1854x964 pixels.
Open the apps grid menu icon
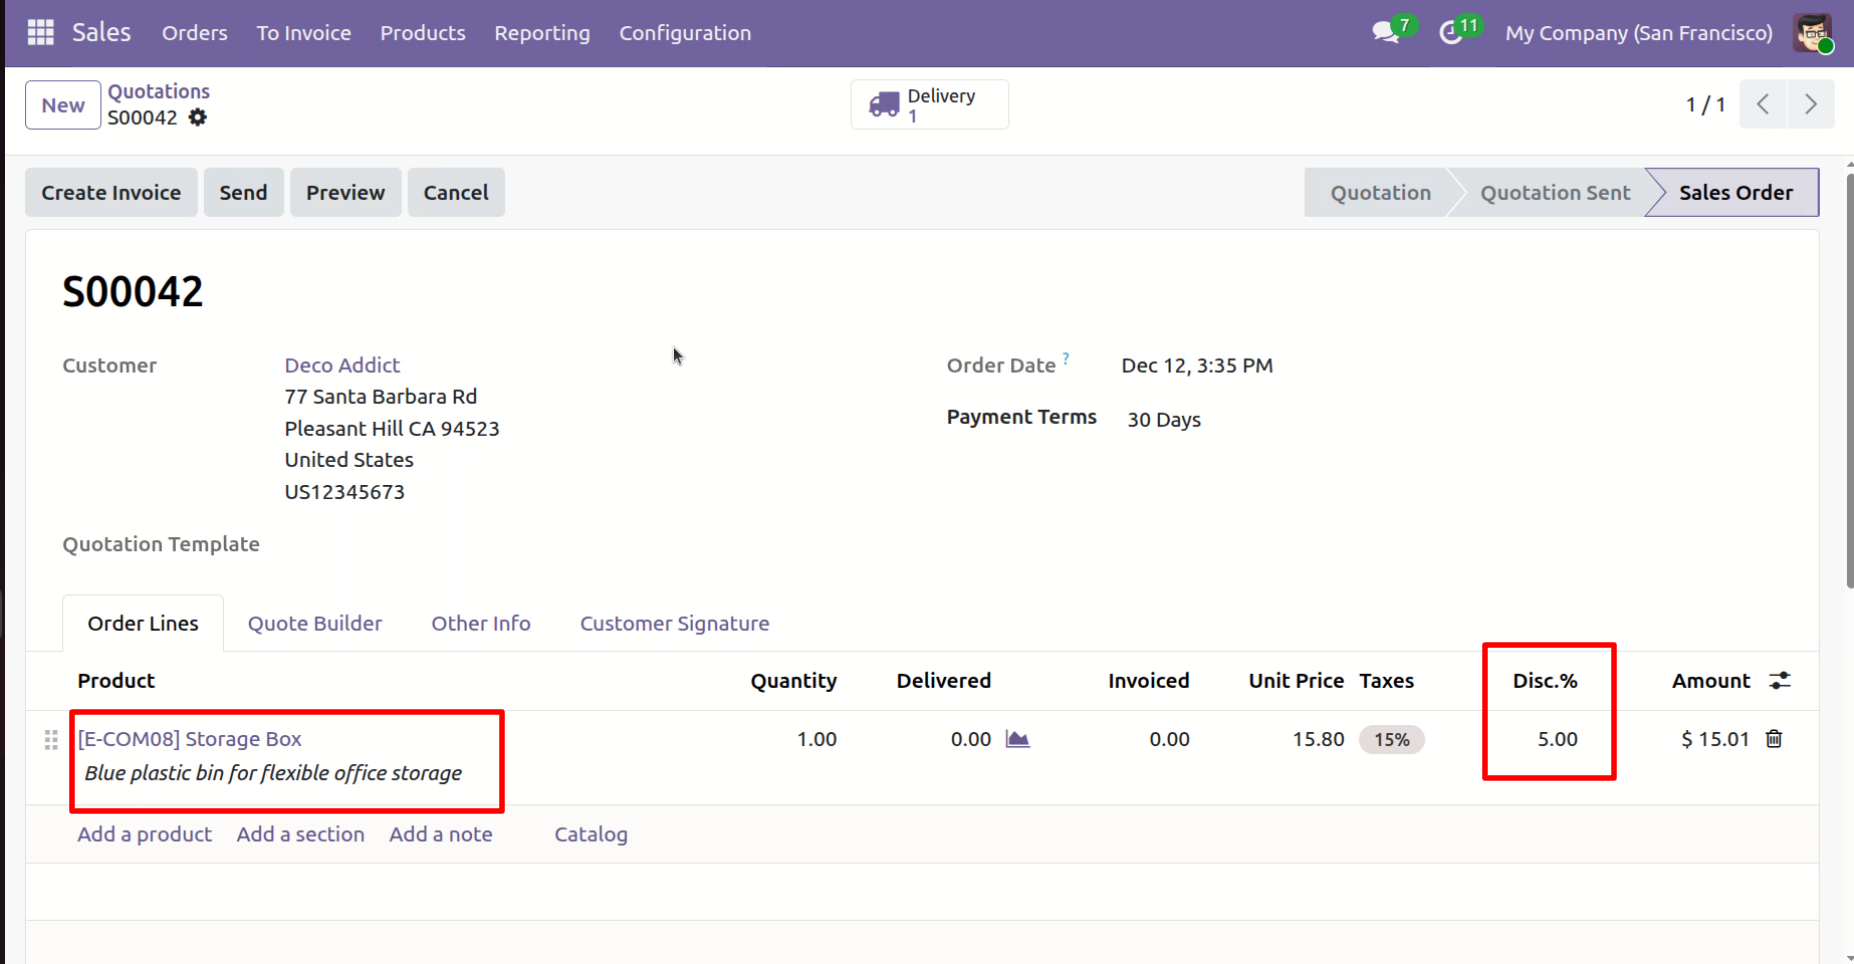41,33
